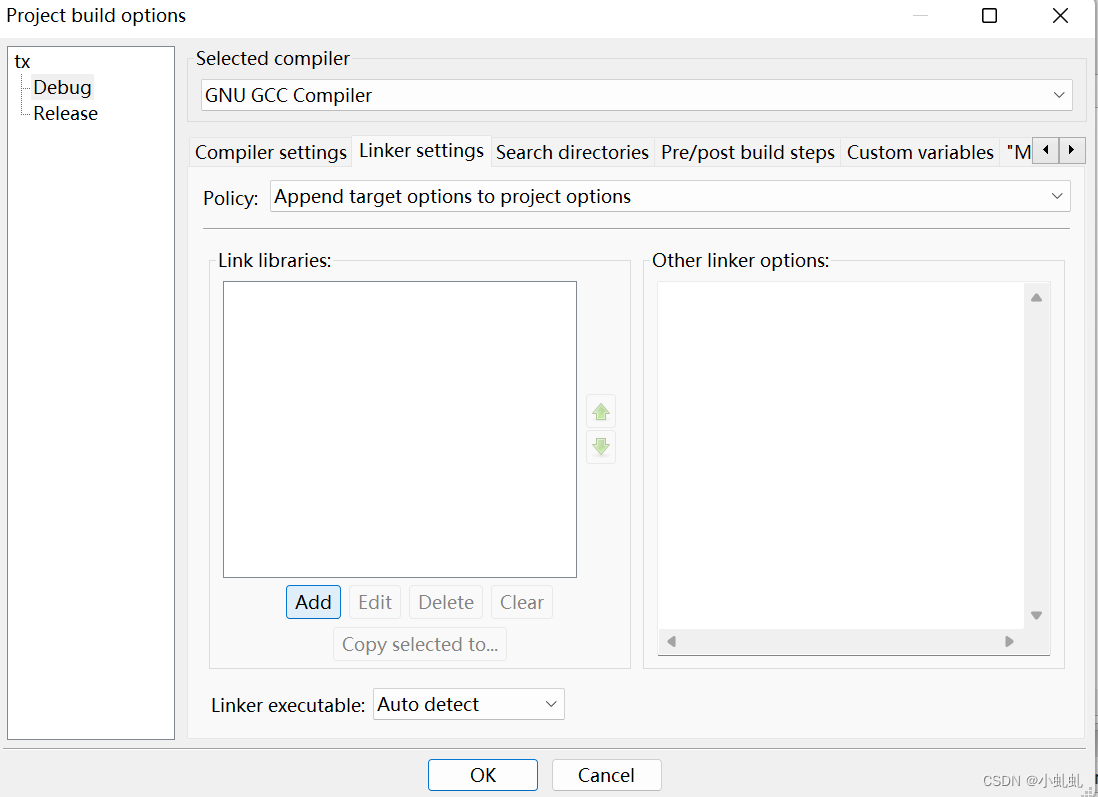
Task: Open the Search directories tab
Action: [572, 153]
